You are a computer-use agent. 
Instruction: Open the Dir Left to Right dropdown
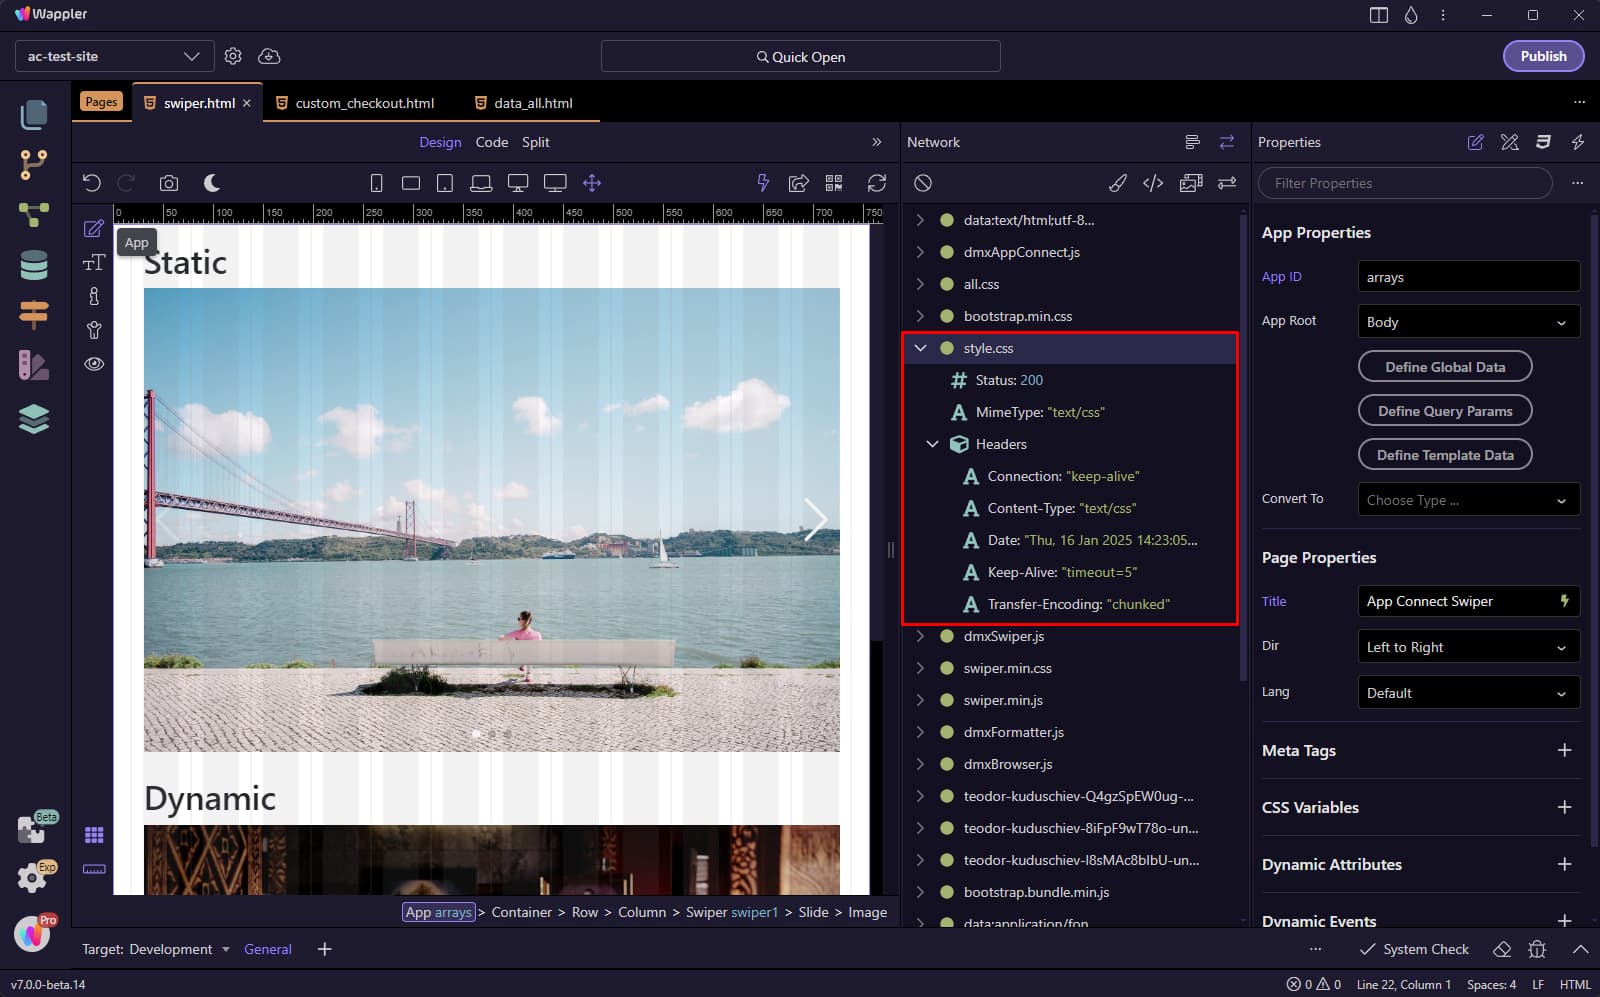click(x=1469, y=647)
